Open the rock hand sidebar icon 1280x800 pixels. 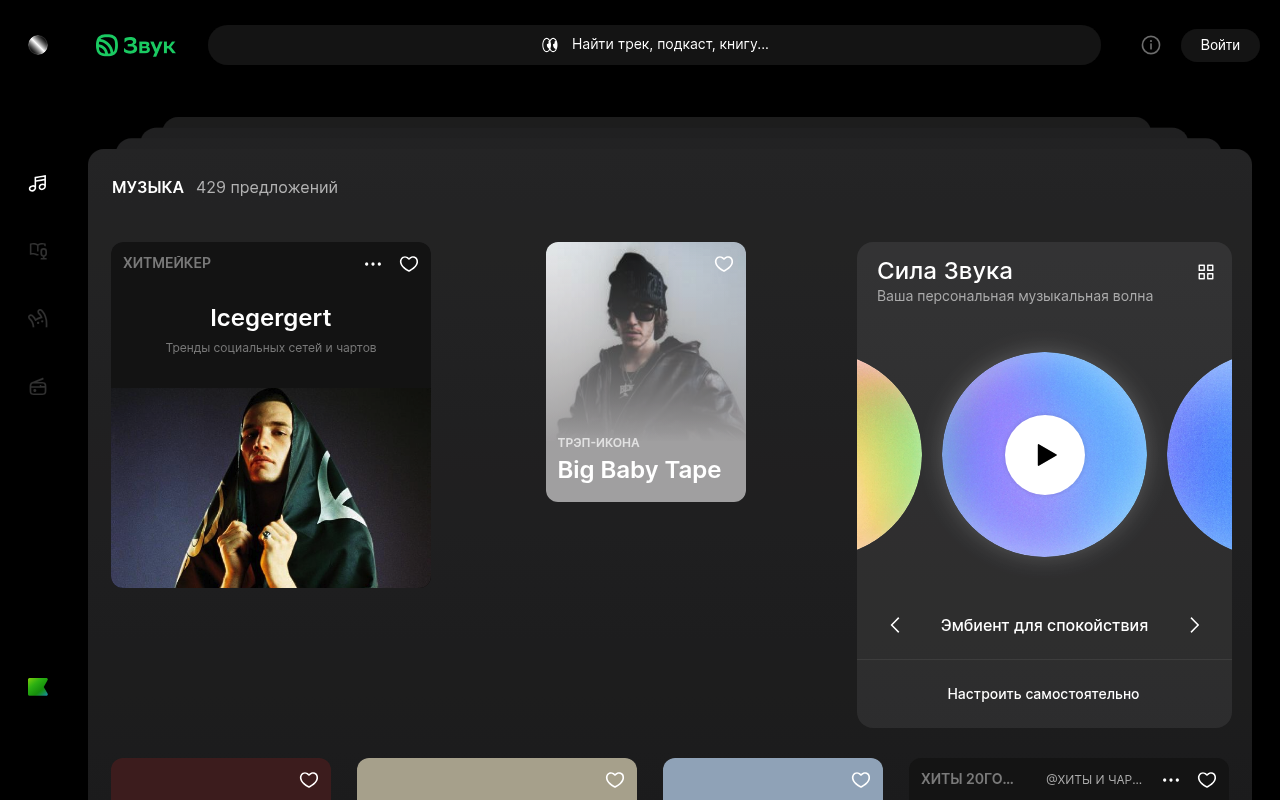(x=38, y=319)
